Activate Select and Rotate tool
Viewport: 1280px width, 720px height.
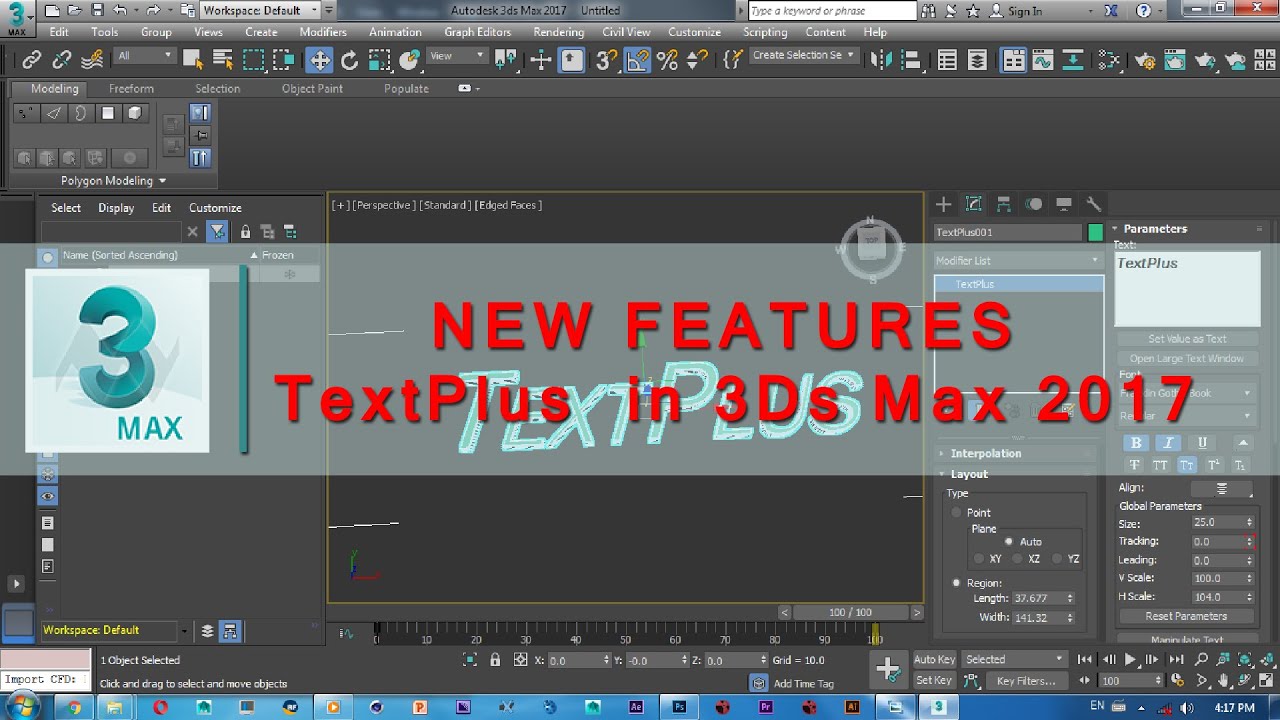(x=349, y=60)
